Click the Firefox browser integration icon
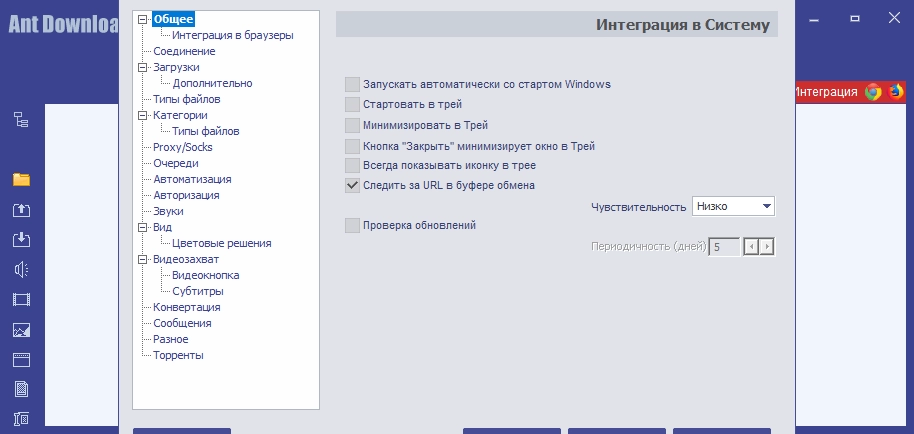 pos(895,92)
